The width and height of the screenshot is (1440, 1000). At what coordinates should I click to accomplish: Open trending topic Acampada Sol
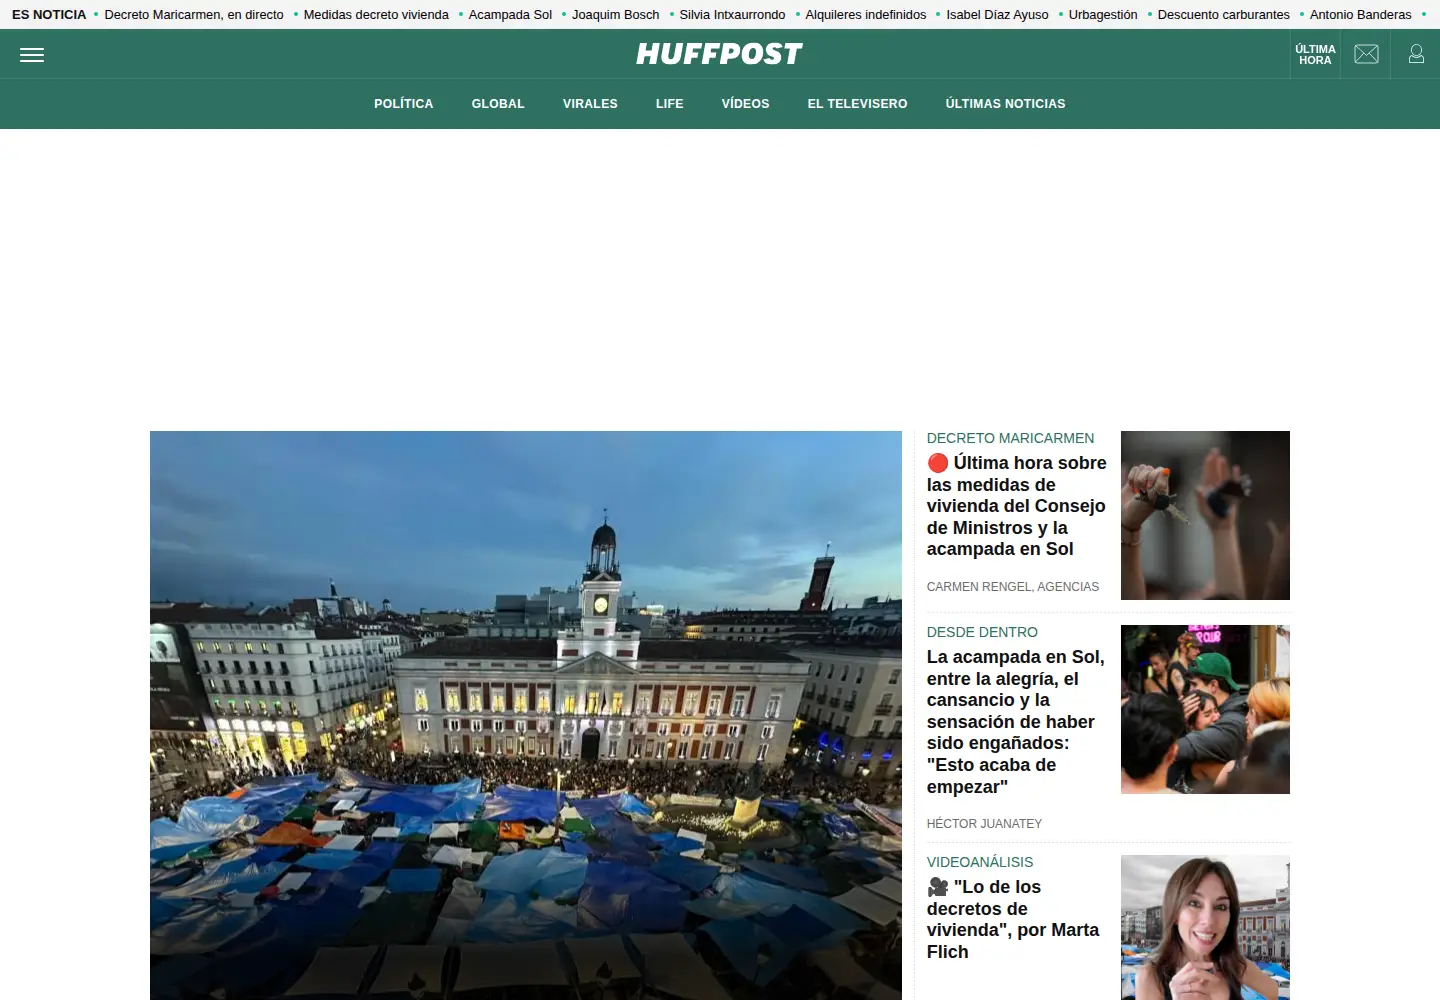click(510, 15)
